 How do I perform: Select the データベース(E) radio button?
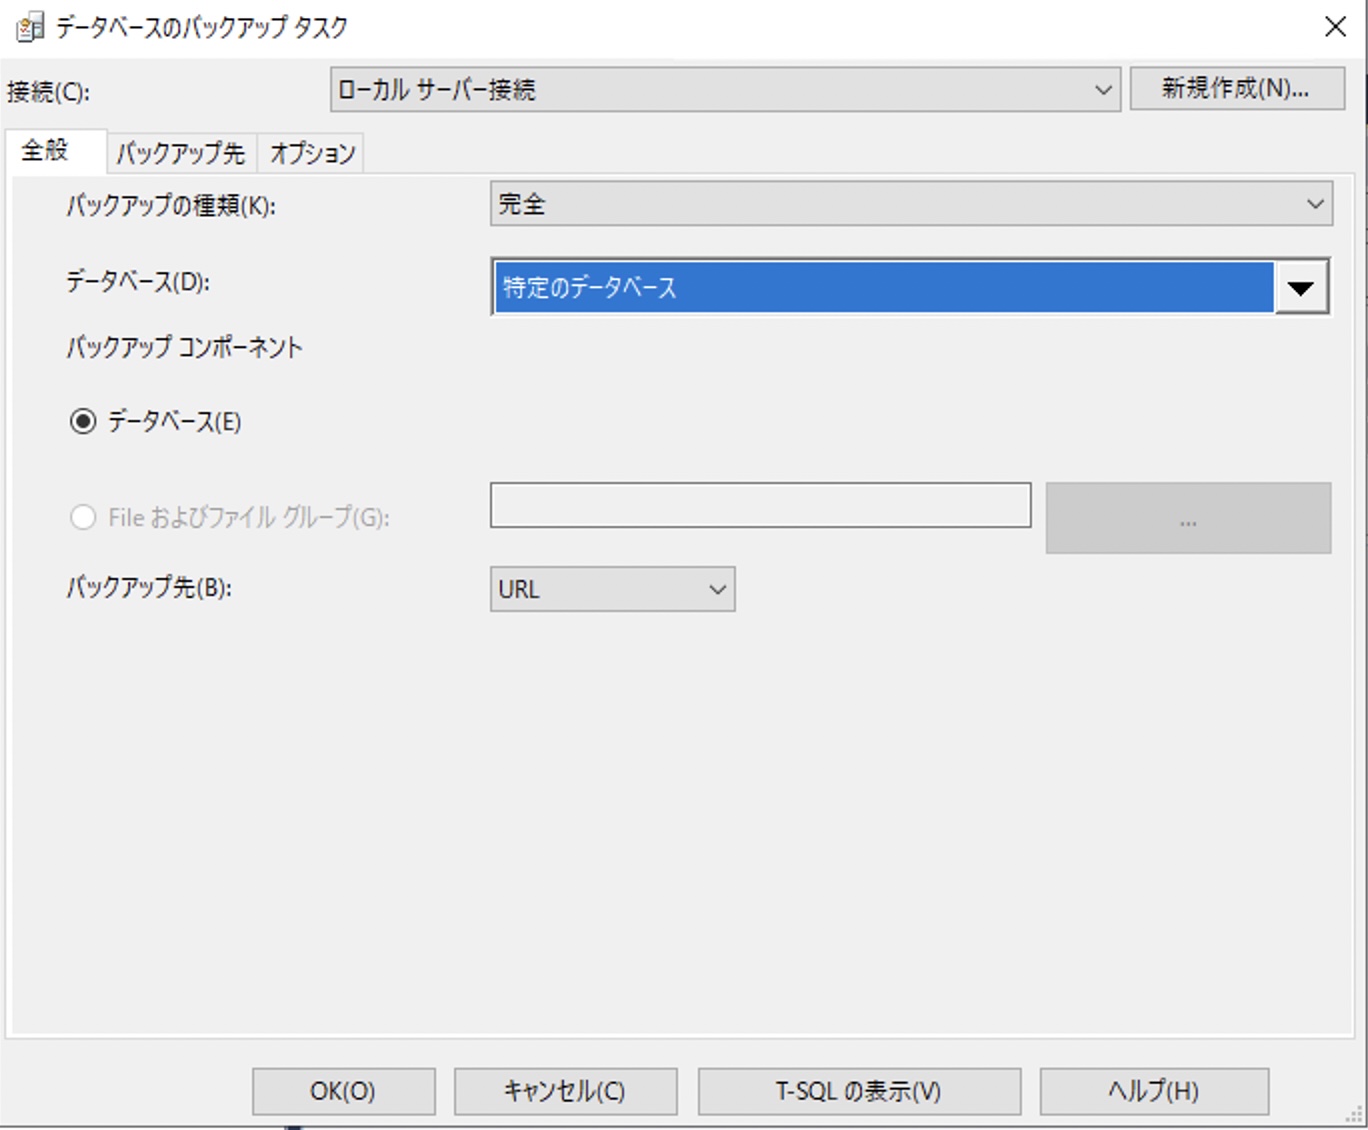pos(83,421)
